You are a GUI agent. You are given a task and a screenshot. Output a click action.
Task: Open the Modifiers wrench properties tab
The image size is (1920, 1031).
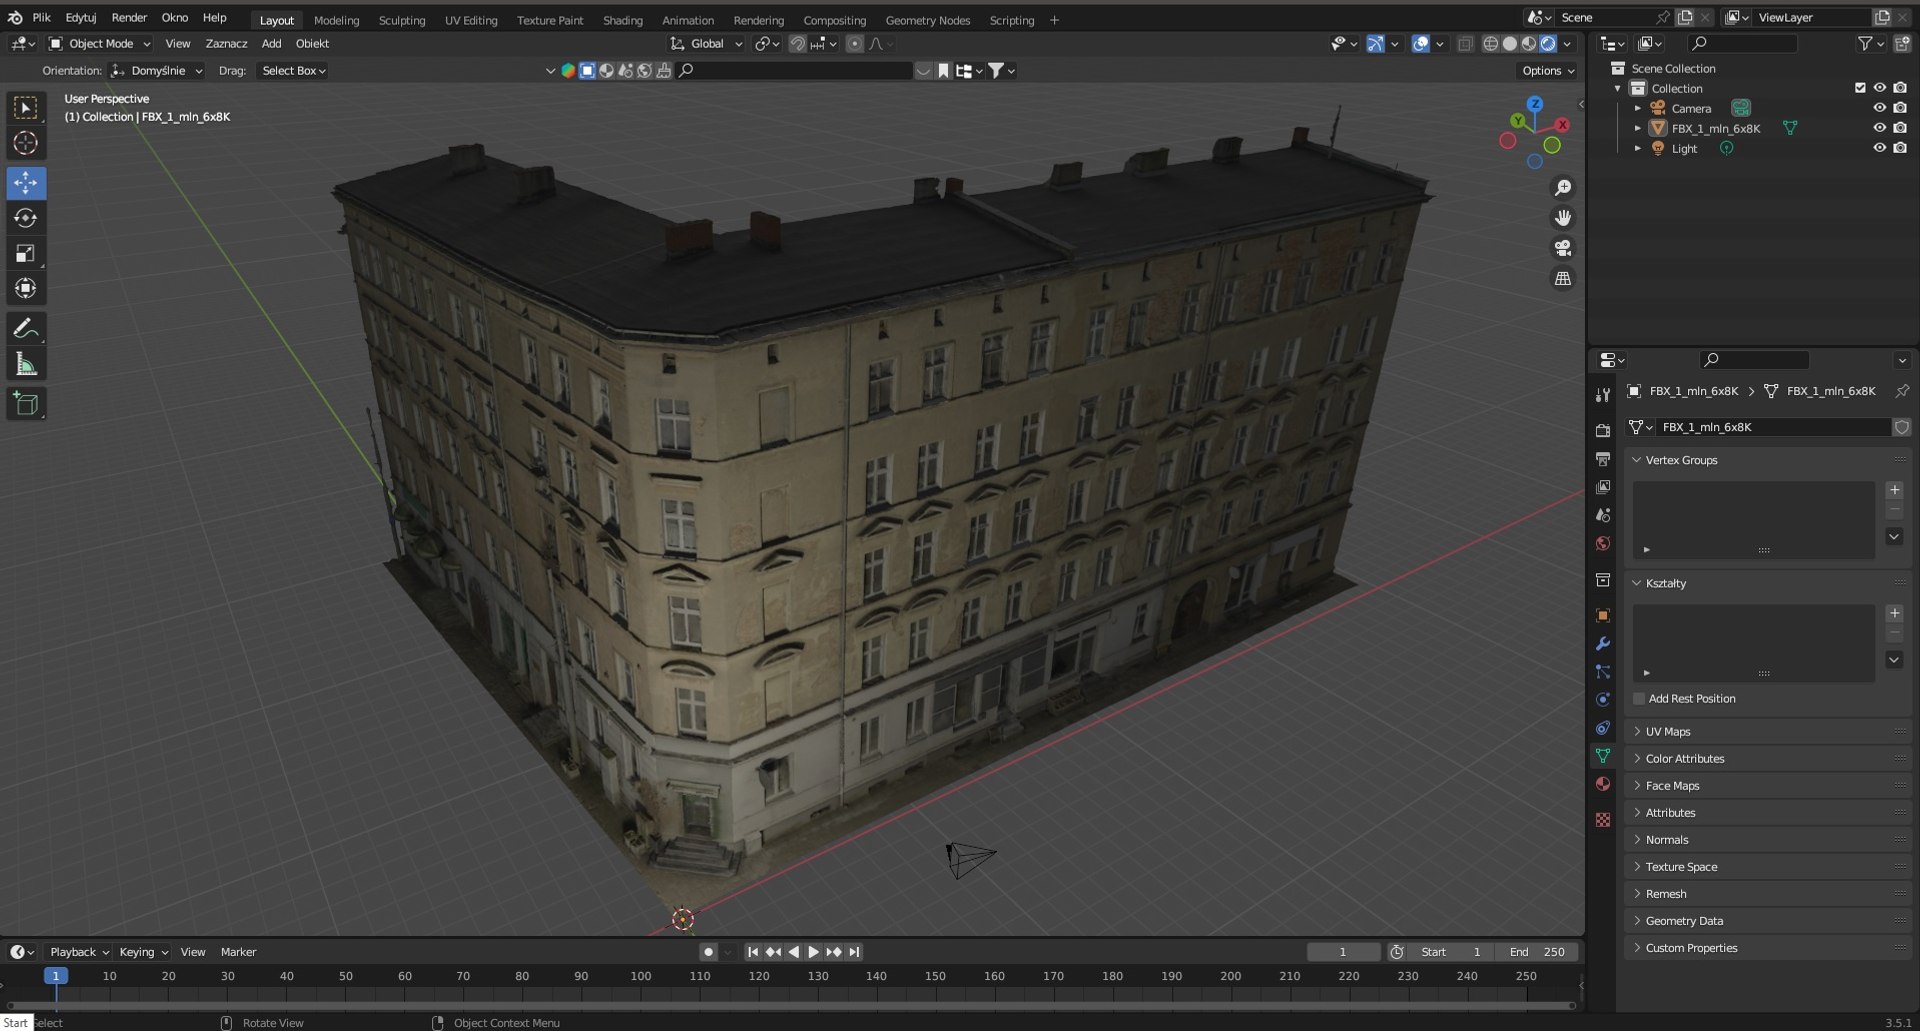(1603, 644)
